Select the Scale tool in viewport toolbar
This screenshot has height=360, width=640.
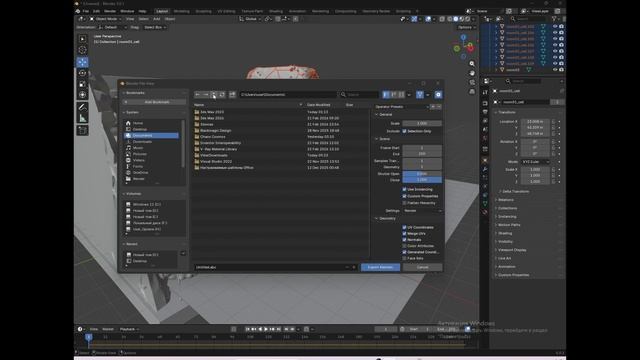tap(82, 84)
